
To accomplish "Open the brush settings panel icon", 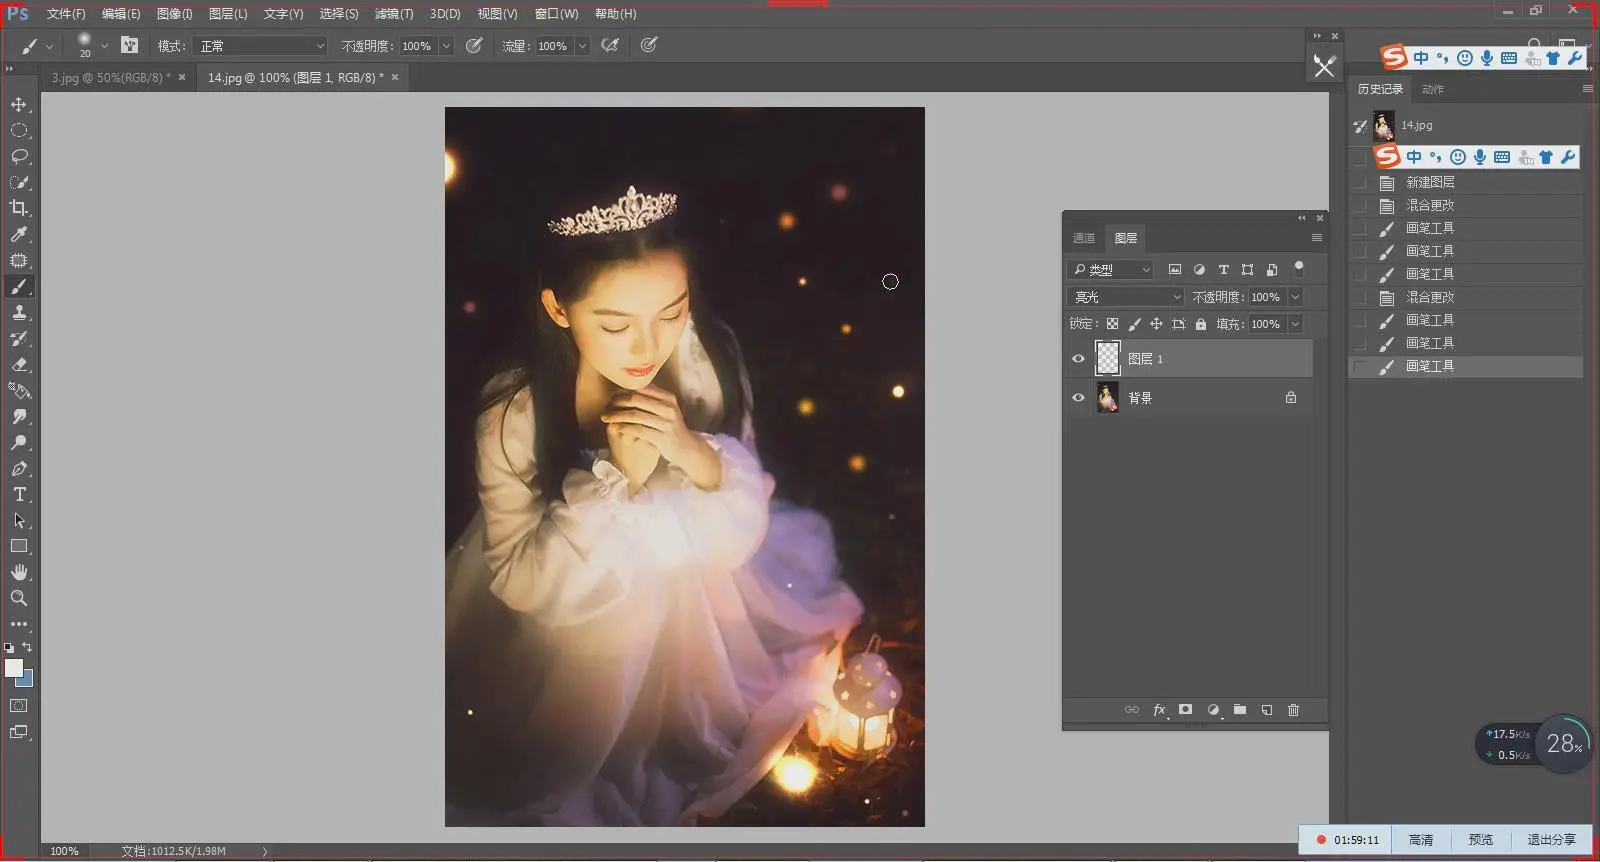I will point(129,45).
